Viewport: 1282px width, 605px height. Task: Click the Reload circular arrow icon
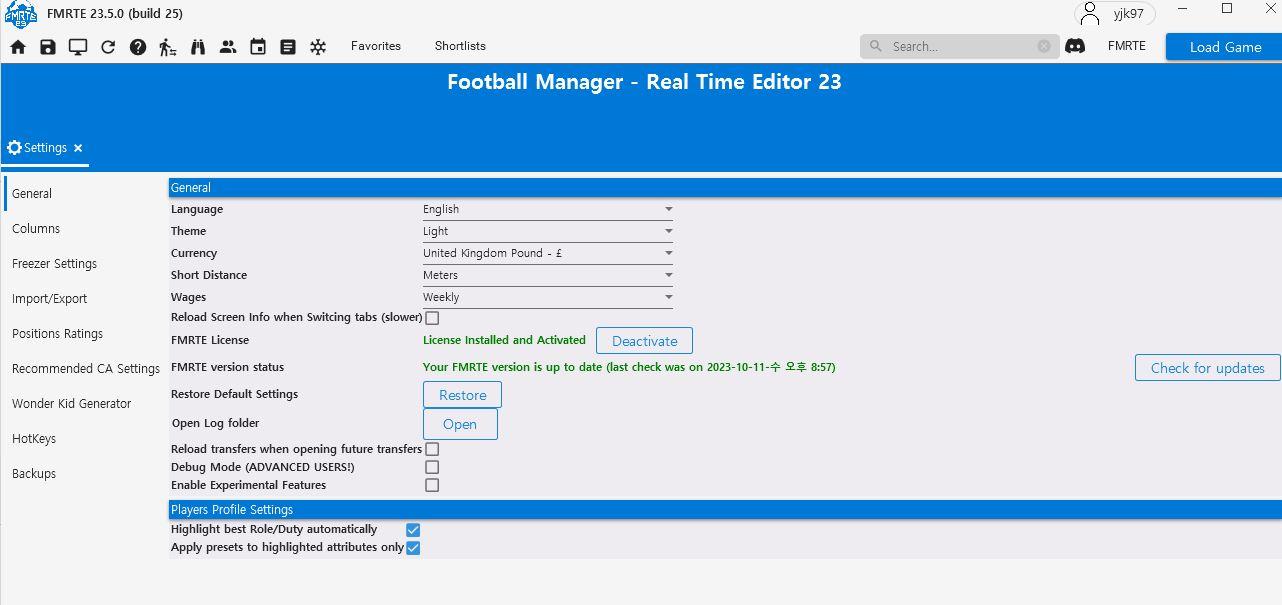tap(108, 47)
